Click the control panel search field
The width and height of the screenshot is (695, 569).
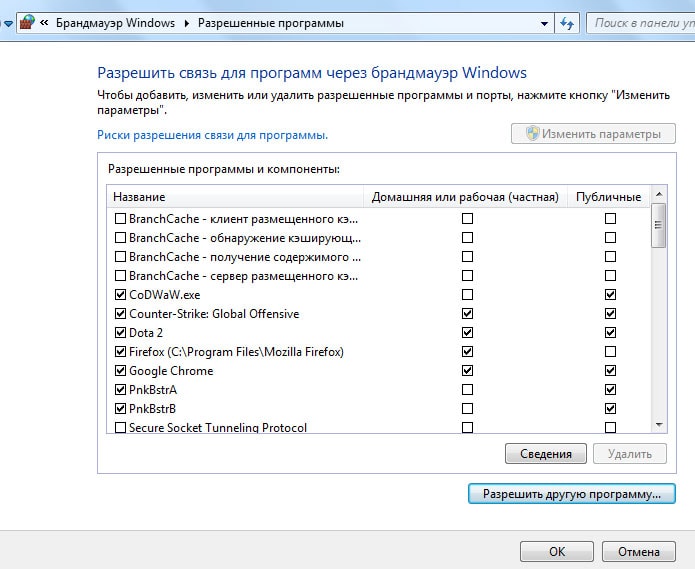pos(641,23)
